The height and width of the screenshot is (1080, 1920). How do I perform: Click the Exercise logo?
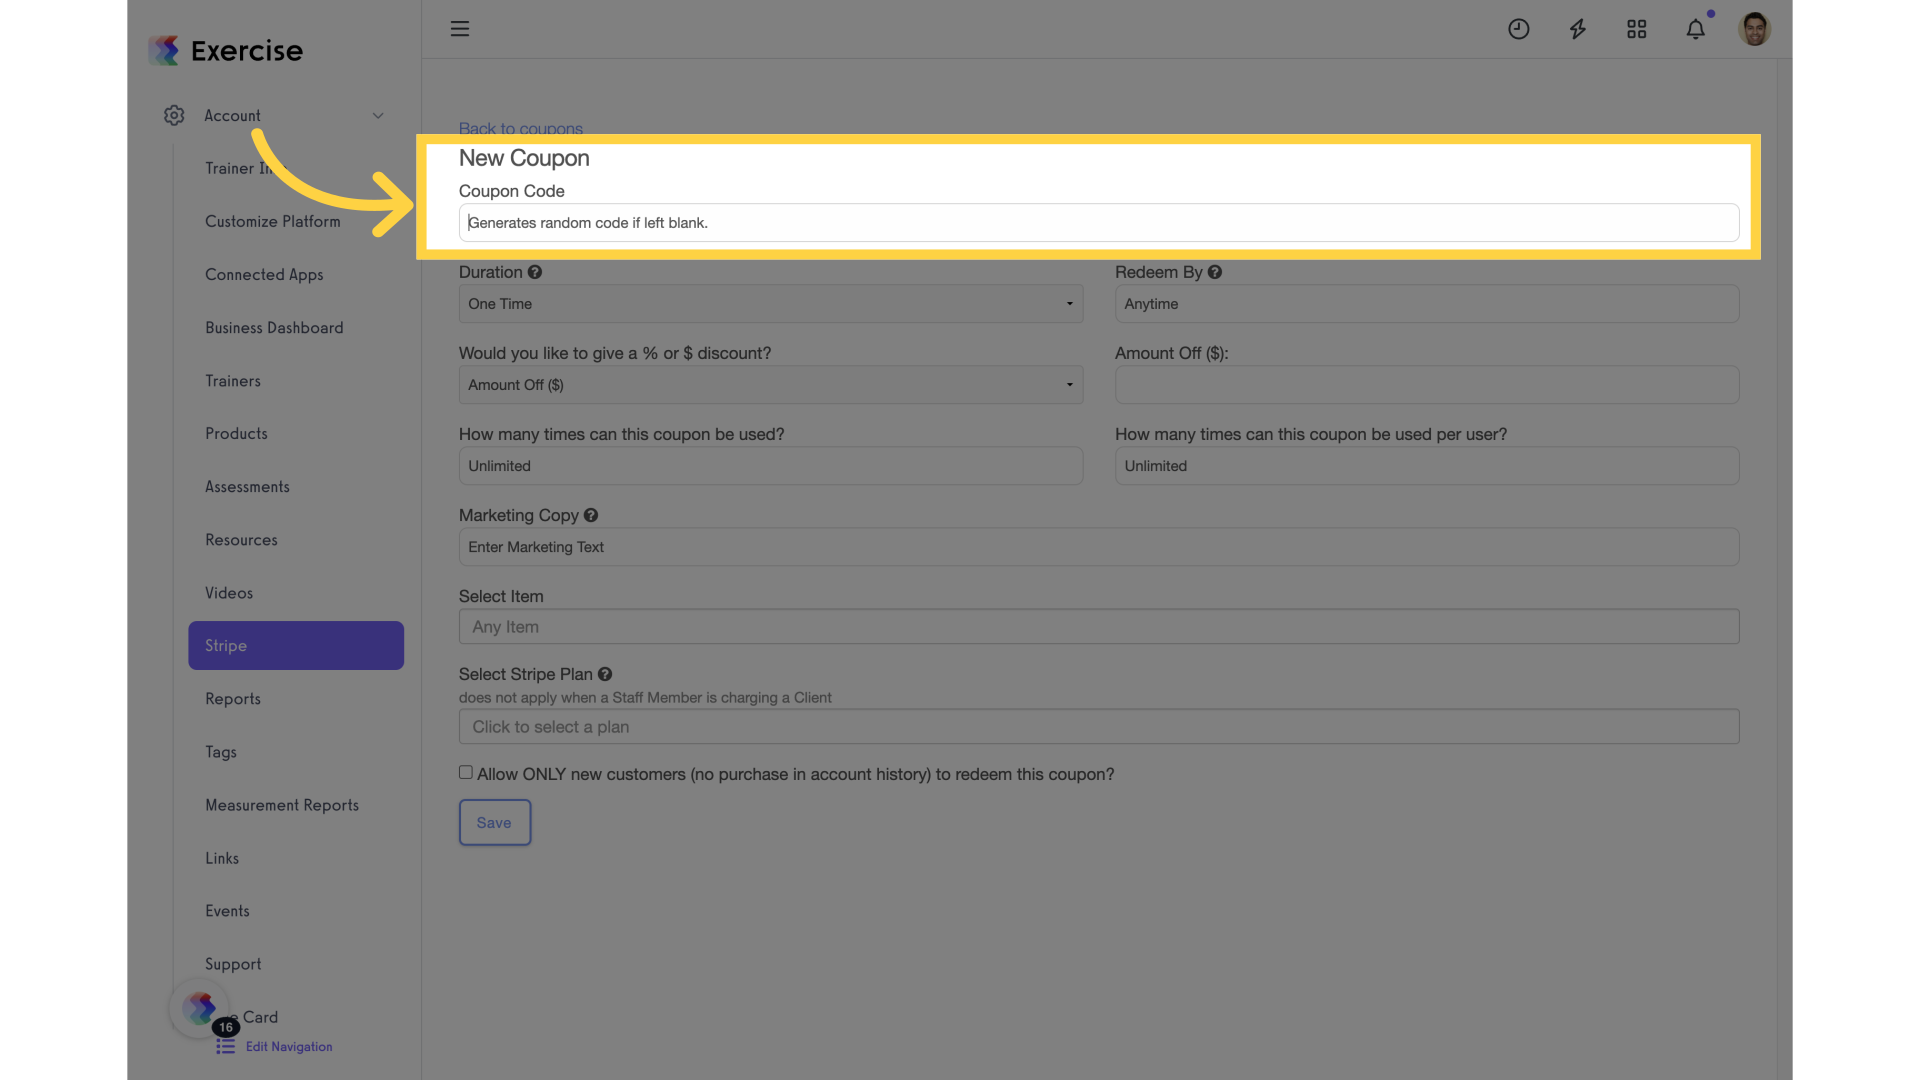click(x=226, y=50)
